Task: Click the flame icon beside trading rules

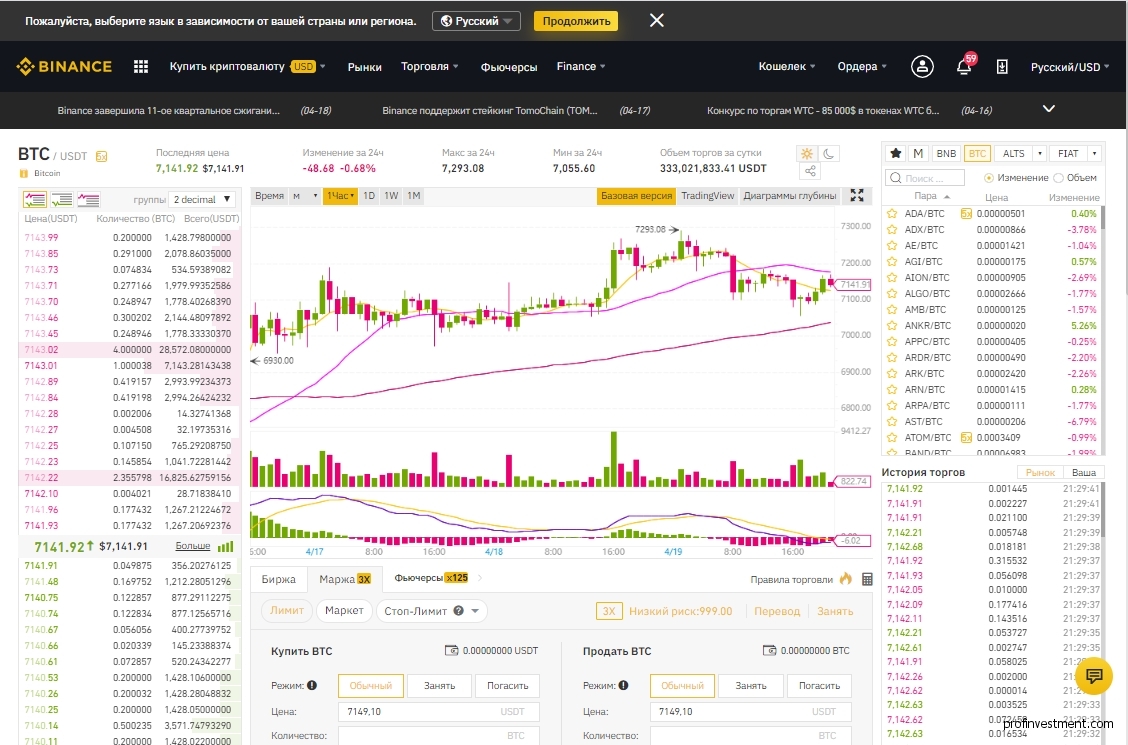Action: point(845,578)
